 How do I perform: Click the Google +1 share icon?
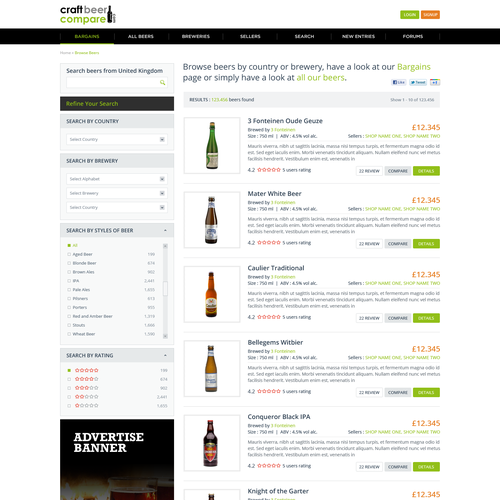pos(435,82)
